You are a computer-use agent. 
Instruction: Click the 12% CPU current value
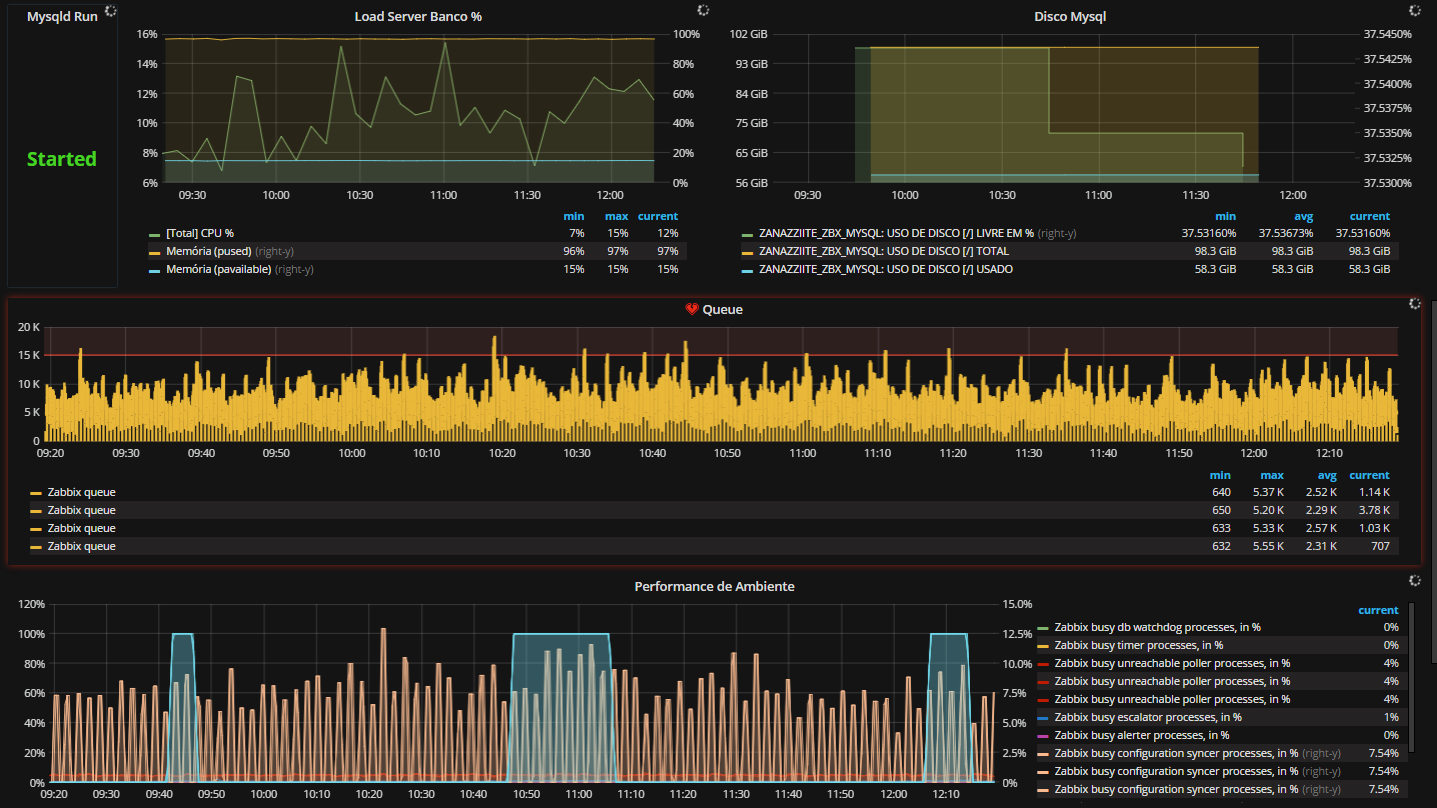click(x=666, y=233)
